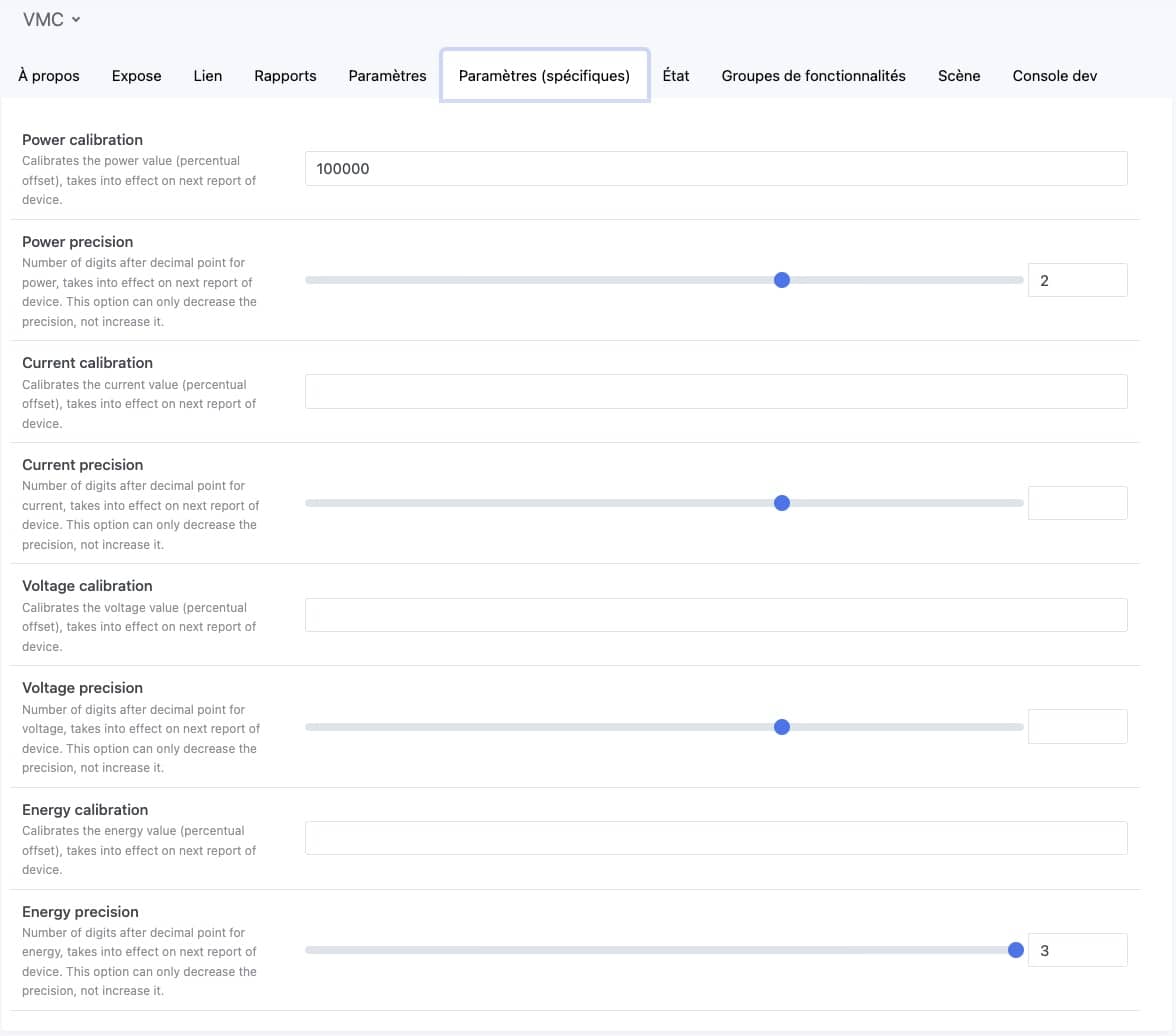The width and height of the screenshot is (1176, 1036).
Task: Select the Scène tab
Action: pos(959,76)
